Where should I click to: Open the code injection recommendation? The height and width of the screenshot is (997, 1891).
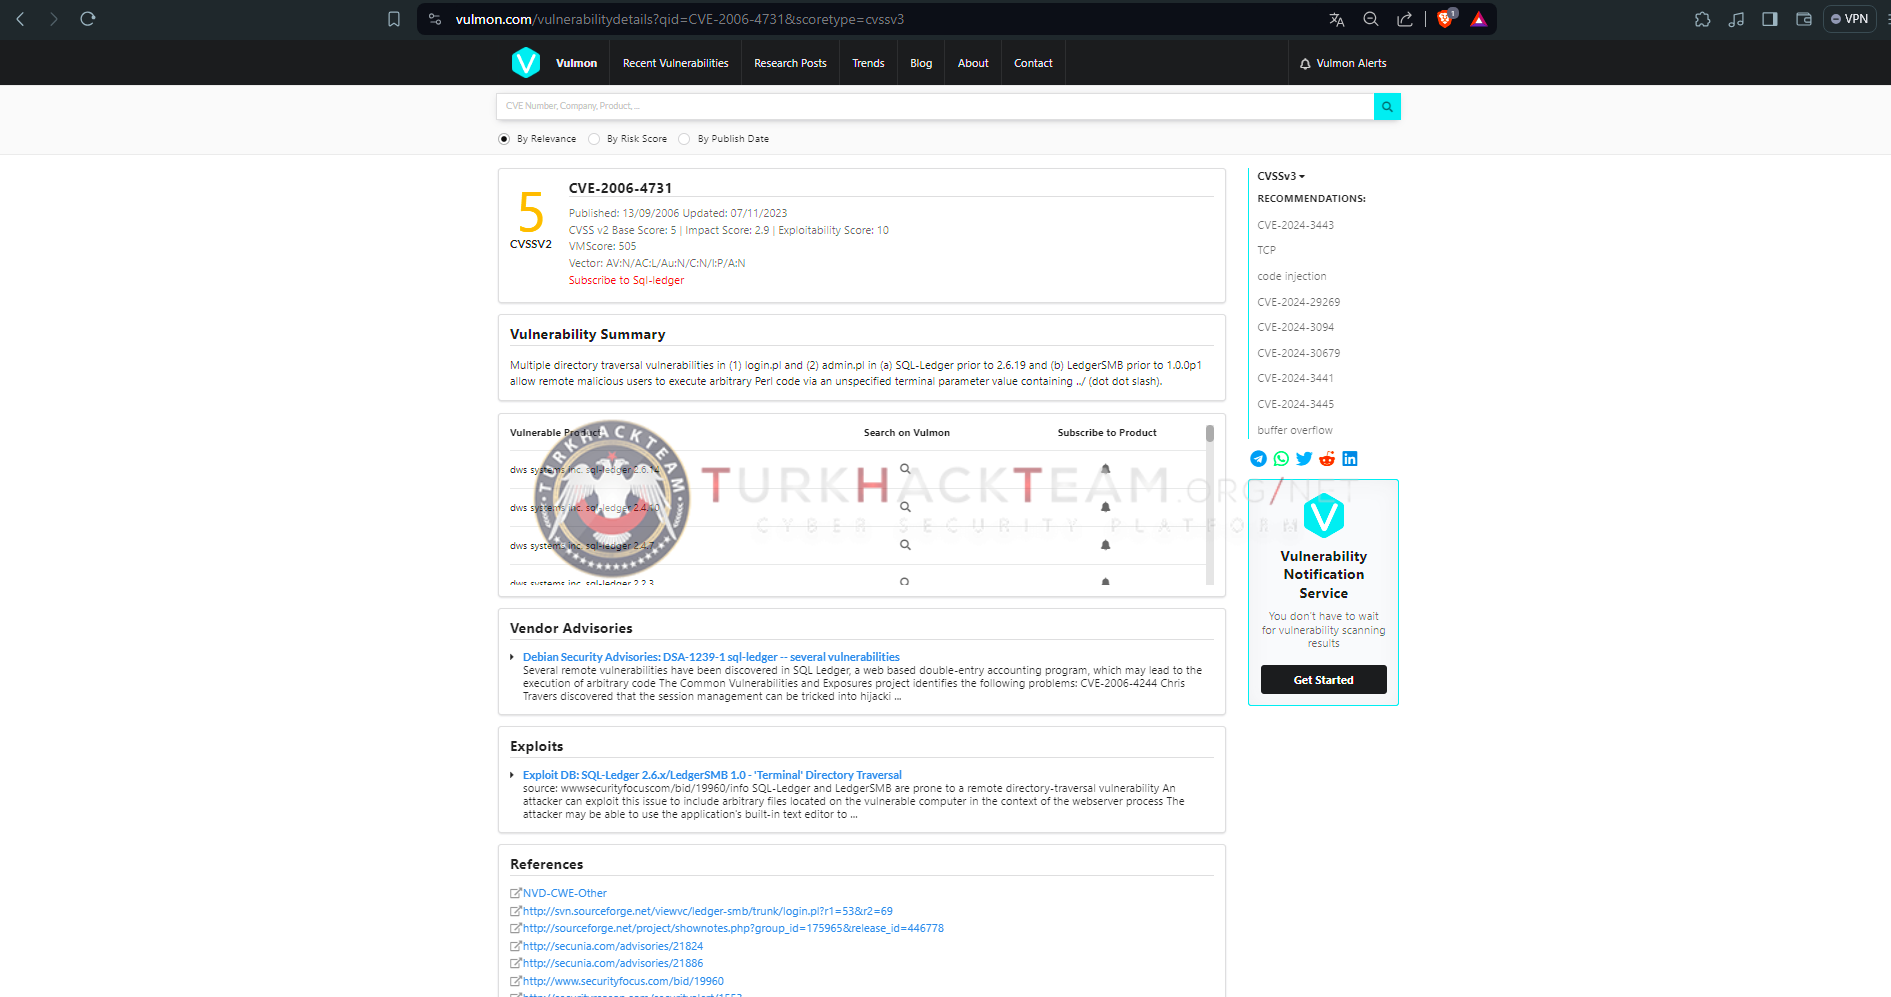(x=1291, y=276)
